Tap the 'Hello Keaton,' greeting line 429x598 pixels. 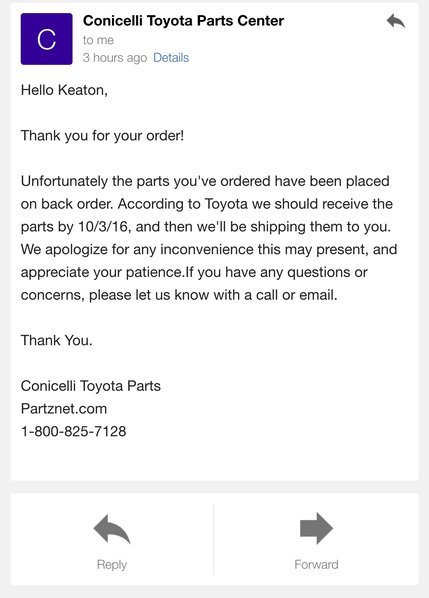click(x=64, y=90)
